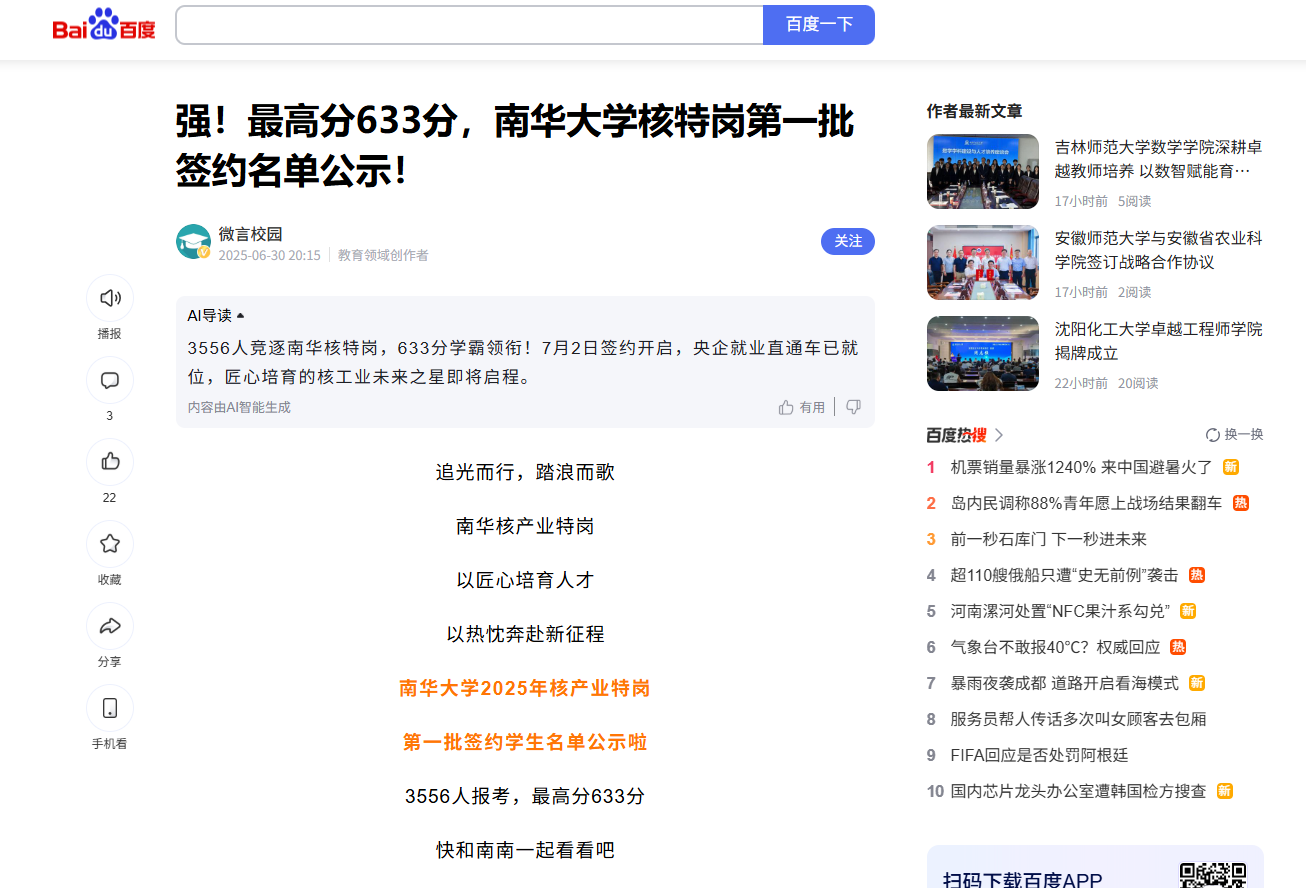Open the 沈阳化工大学卓越工程师学院 article link
Image resolution: width=1306 pixels, height=888 pixels.
point(1159,341)
